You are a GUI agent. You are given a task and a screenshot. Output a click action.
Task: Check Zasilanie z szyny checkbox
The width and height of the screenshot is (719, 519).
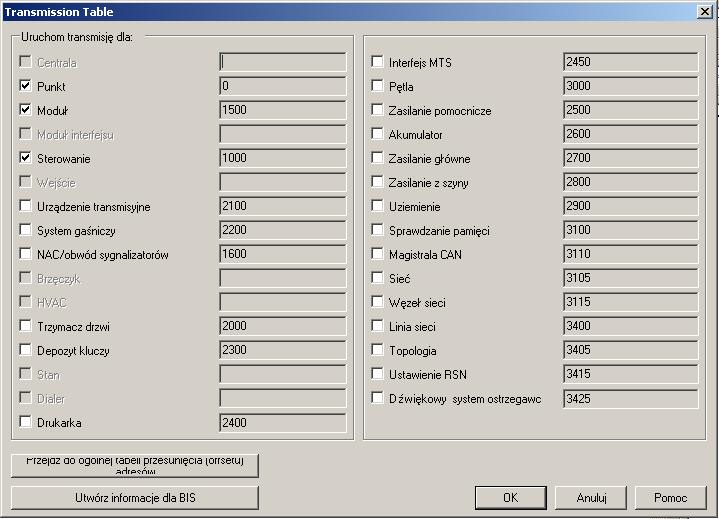click(377, 182)
